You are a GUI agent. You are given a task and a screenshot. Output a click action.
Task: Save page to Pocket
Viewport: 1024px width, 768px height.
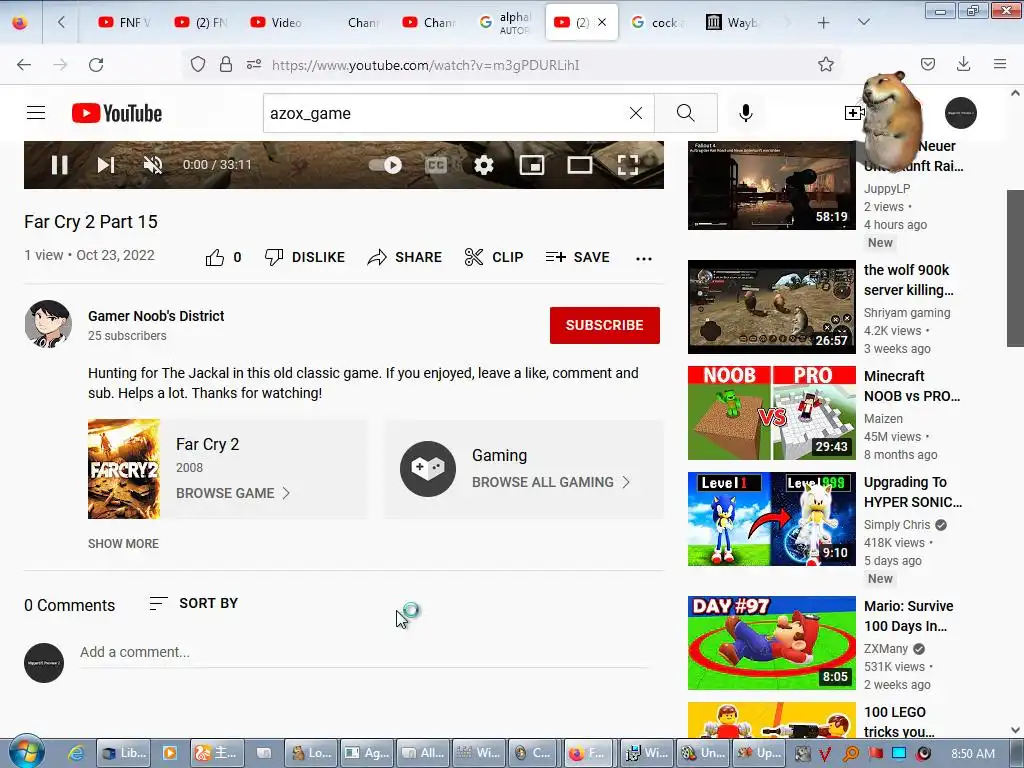927,64
